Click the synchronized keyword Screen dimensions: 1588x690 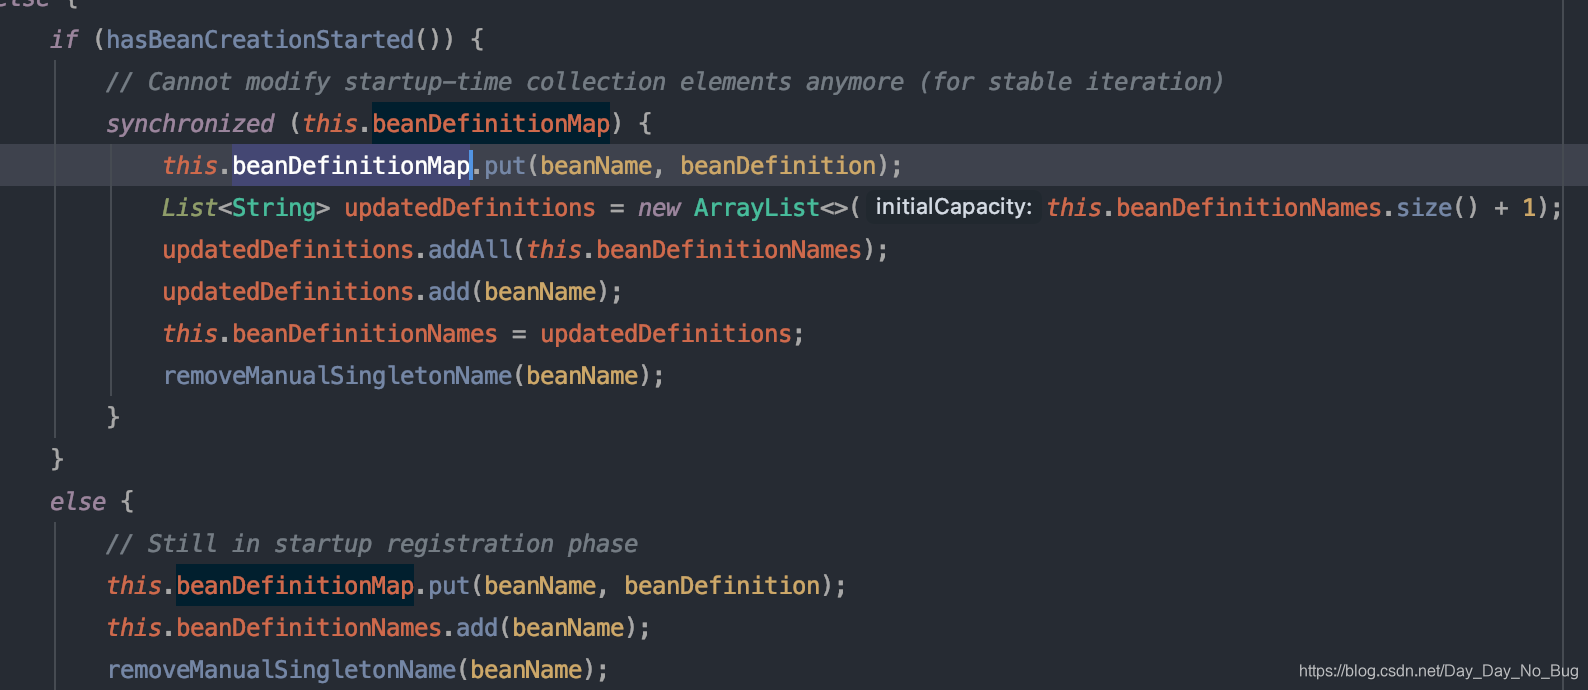[x=190, y=124]
